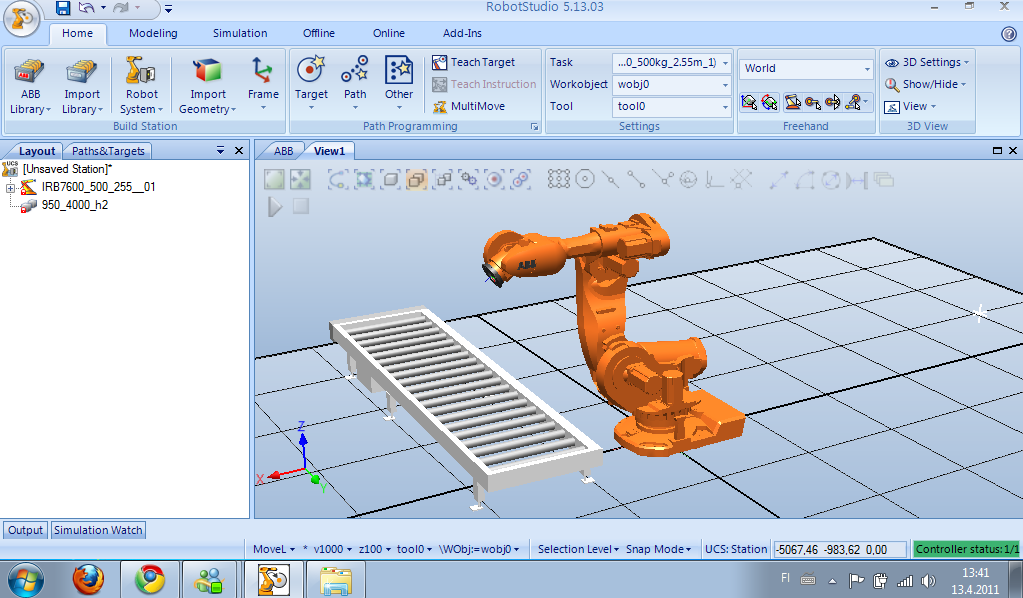Click the point-to-point measure icon
The width and height of the screenshot is (1023, 598).
(x=778, y=179)
